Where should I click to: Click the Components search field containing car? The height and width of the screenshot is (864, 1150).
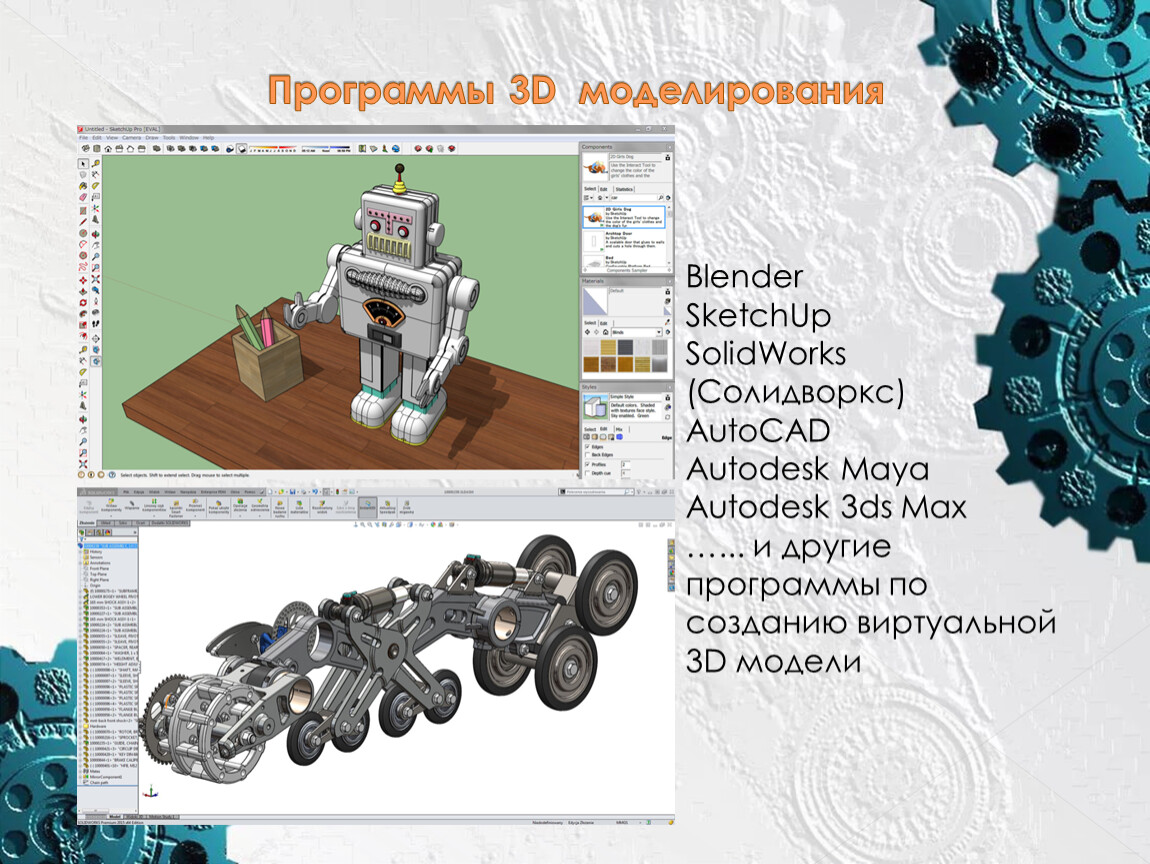634,198
